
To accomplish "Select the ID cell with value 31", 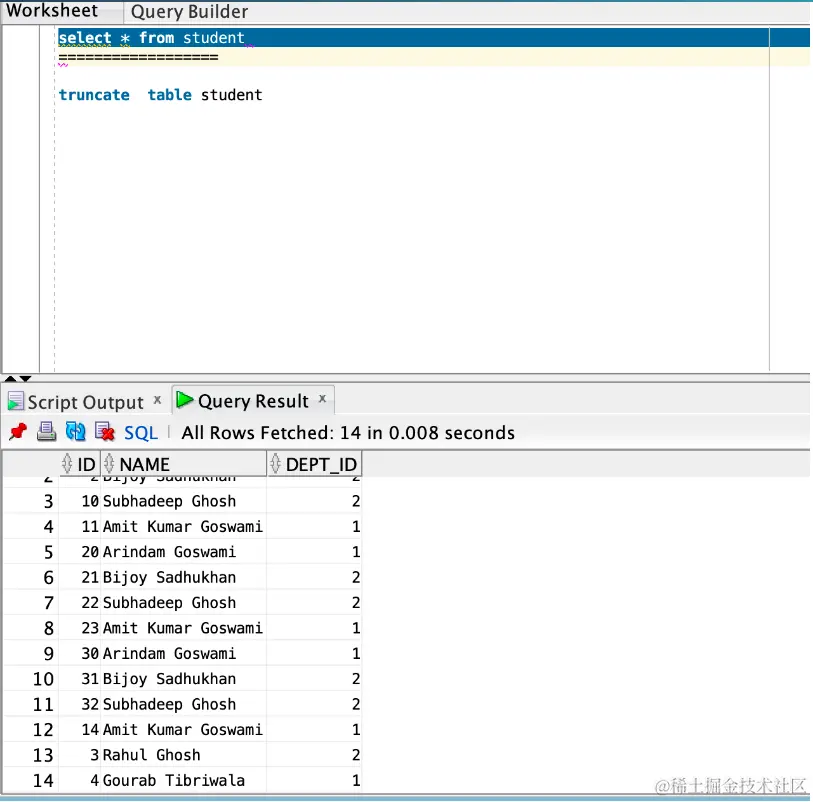I will 80,679.
